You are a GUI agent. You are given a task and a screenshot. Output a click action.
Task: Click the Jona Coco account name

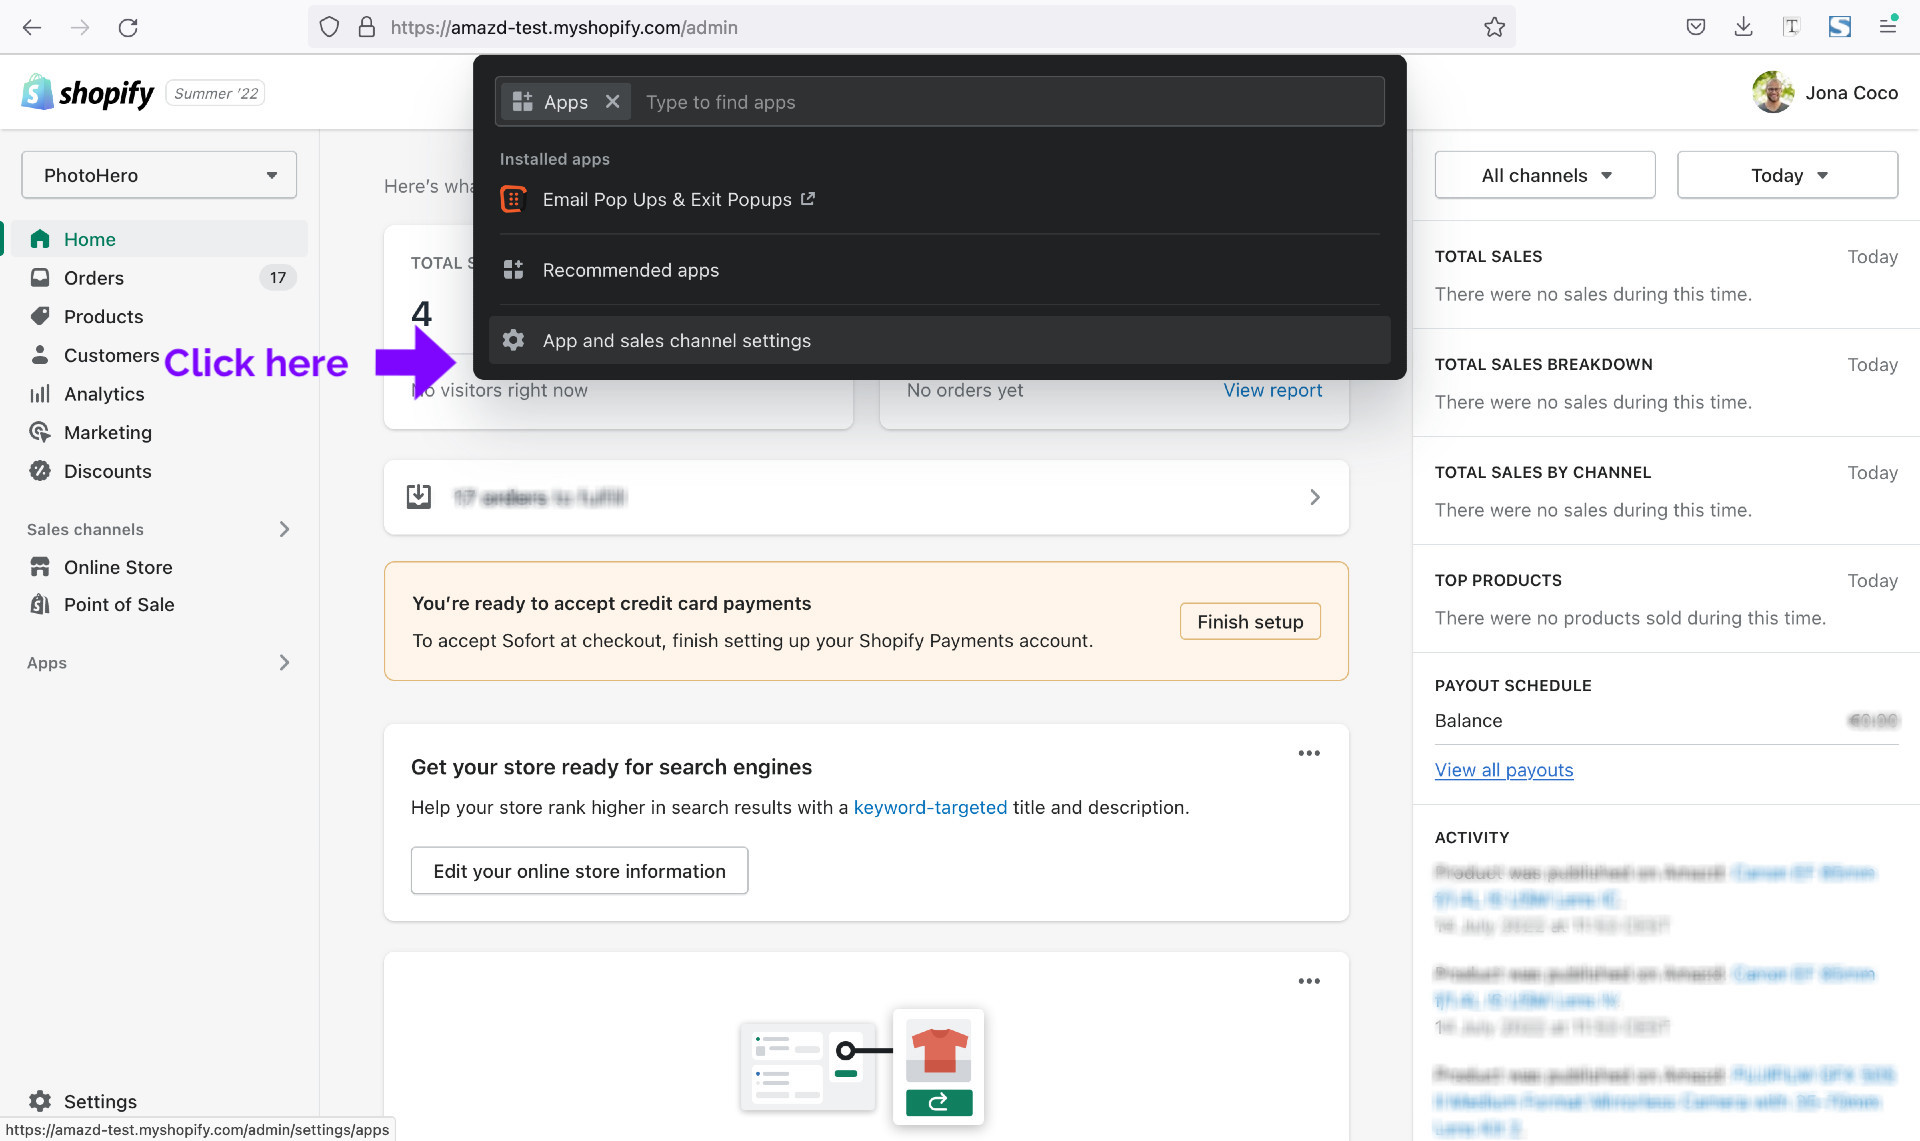[x=1851, y=93]
